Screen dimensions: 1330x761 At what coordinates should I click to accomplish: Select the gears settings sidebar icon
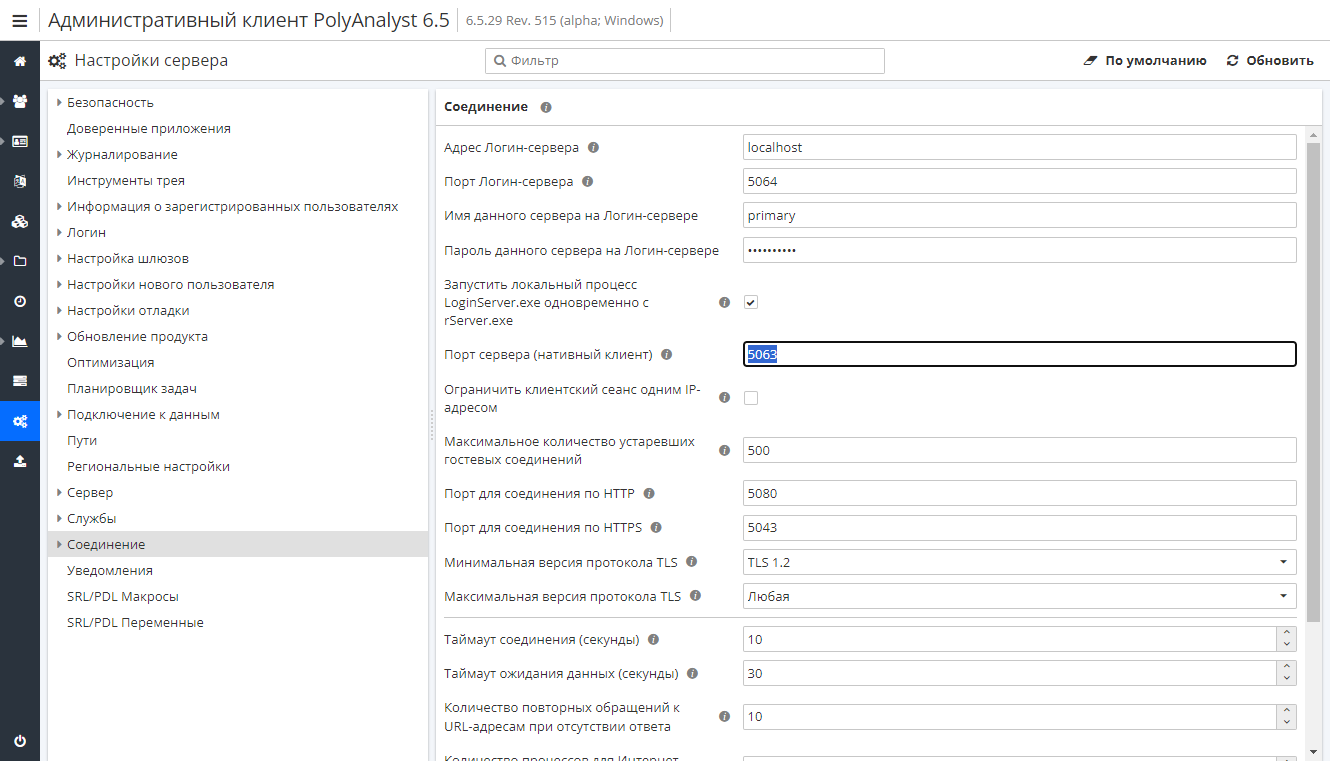click(20, 421)
